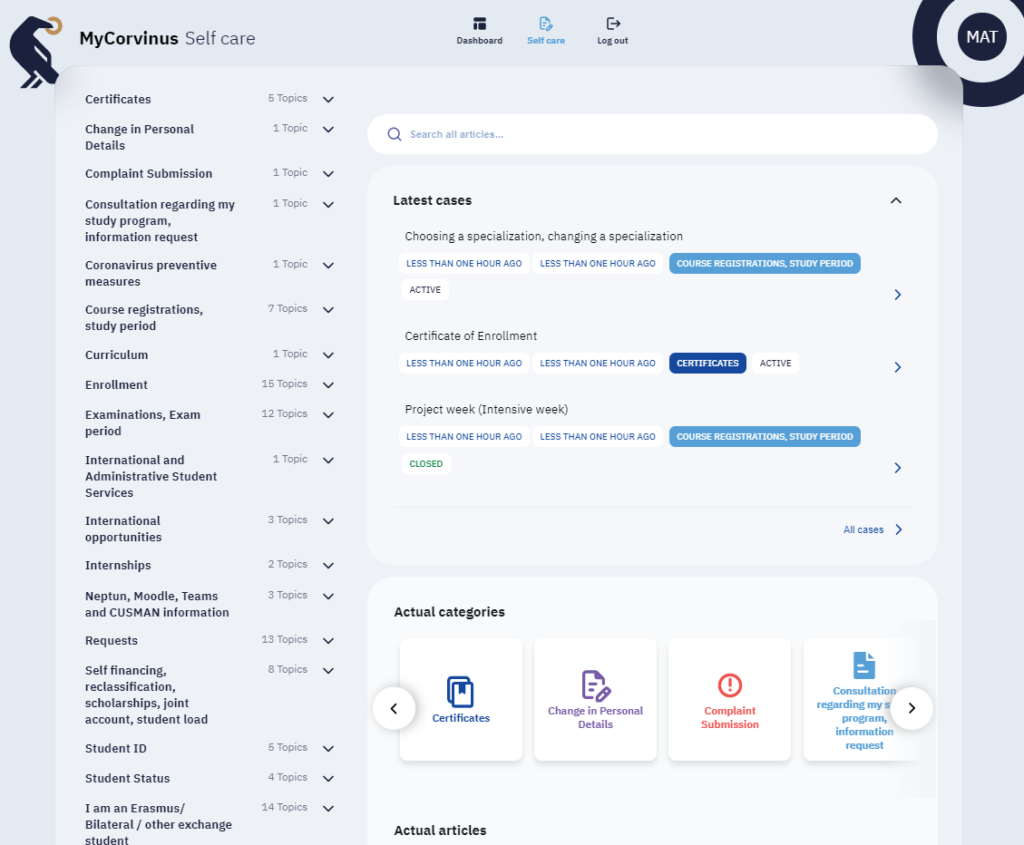Collapse the Latest cases section
Image resolution: width=1024 pixels, height=845 pixels.
point(896,200)
